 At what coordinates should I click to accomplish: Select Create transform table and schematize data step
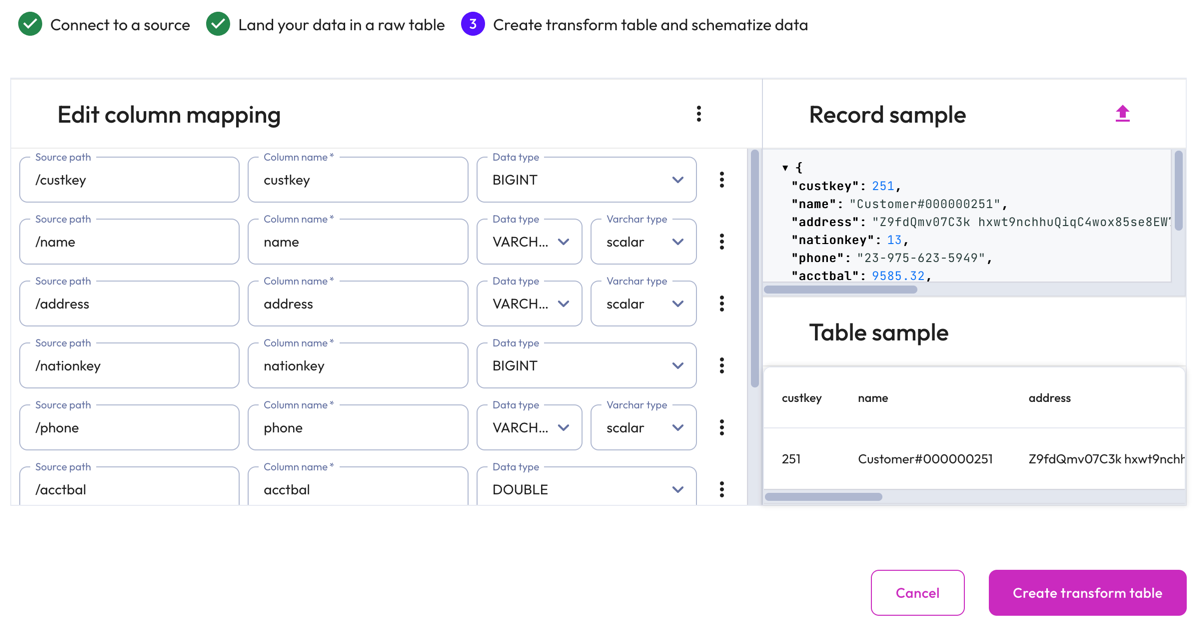(x=650, y=25)
